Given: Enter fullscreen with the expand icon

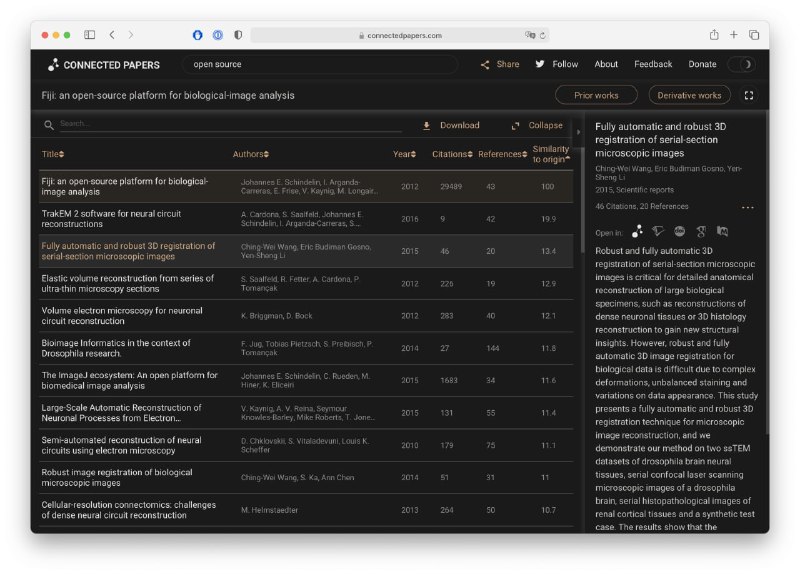Looking at the screenshot, I should coord(748,95).
